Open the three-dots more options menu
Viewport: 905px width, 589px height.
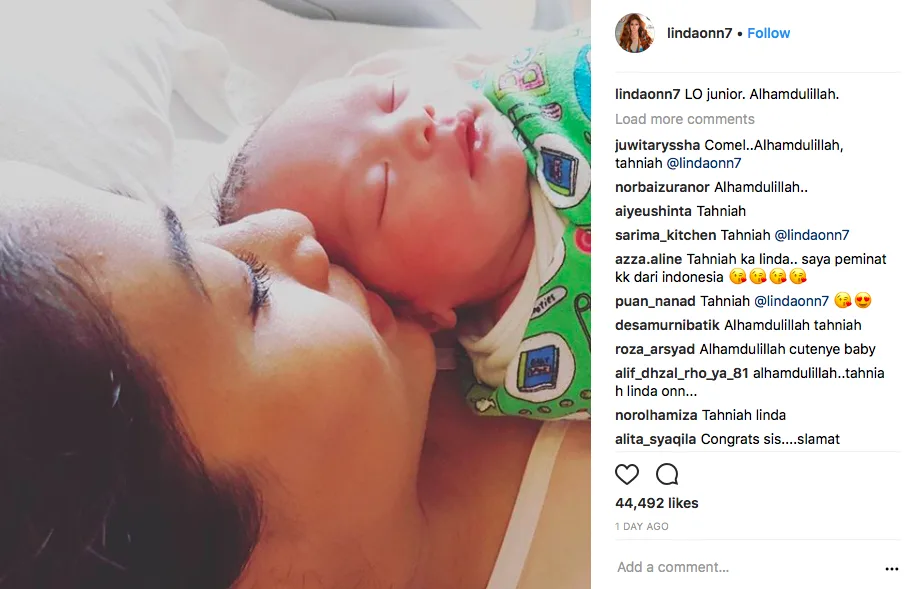892,569
